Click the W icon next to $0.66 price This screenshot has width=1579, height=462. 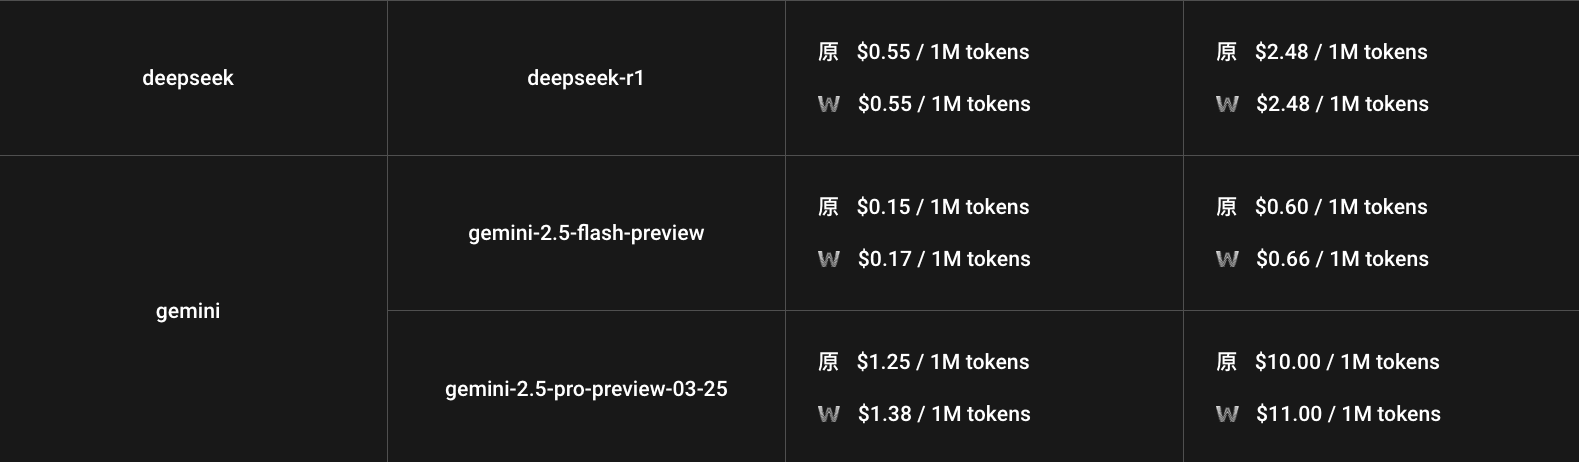1227,259
